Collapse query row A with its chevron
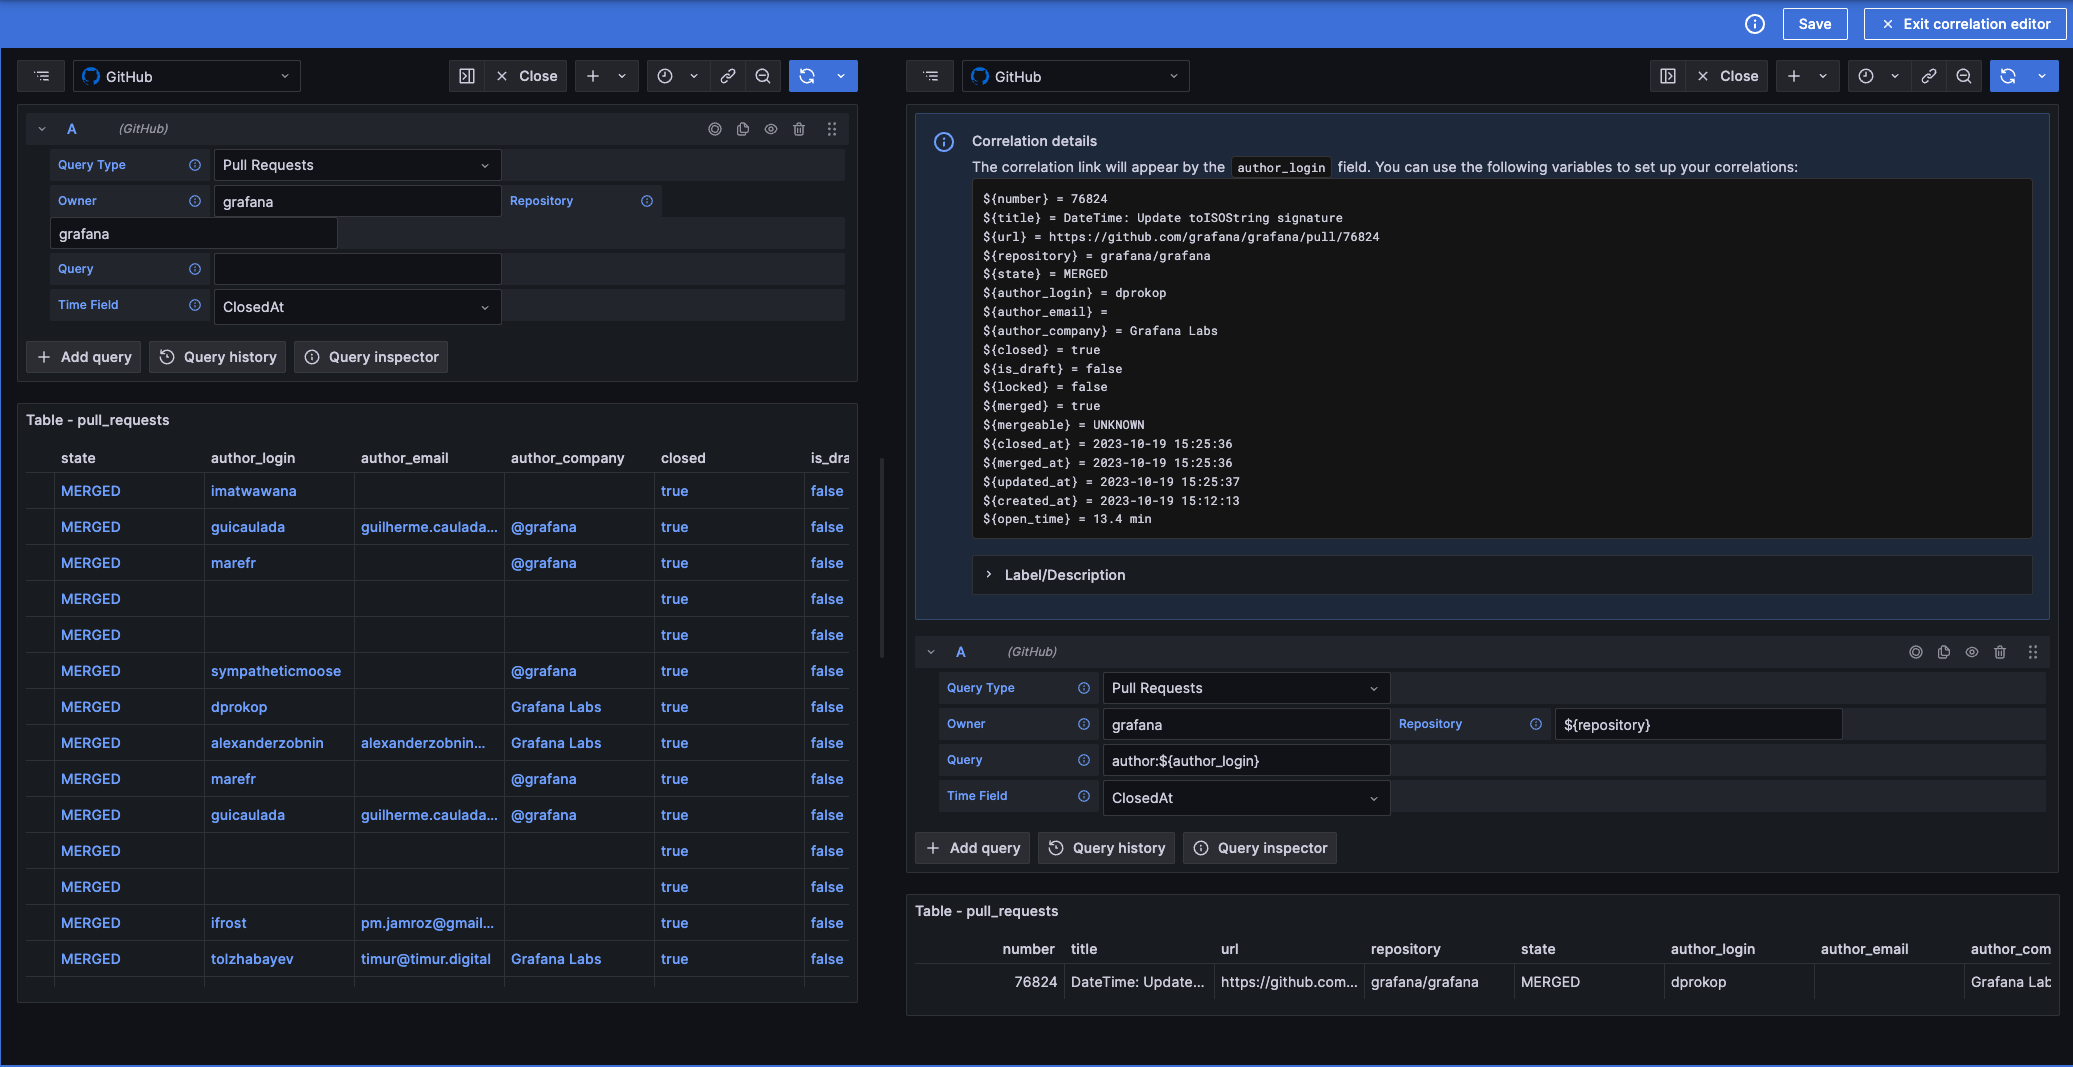 (41, 128)
